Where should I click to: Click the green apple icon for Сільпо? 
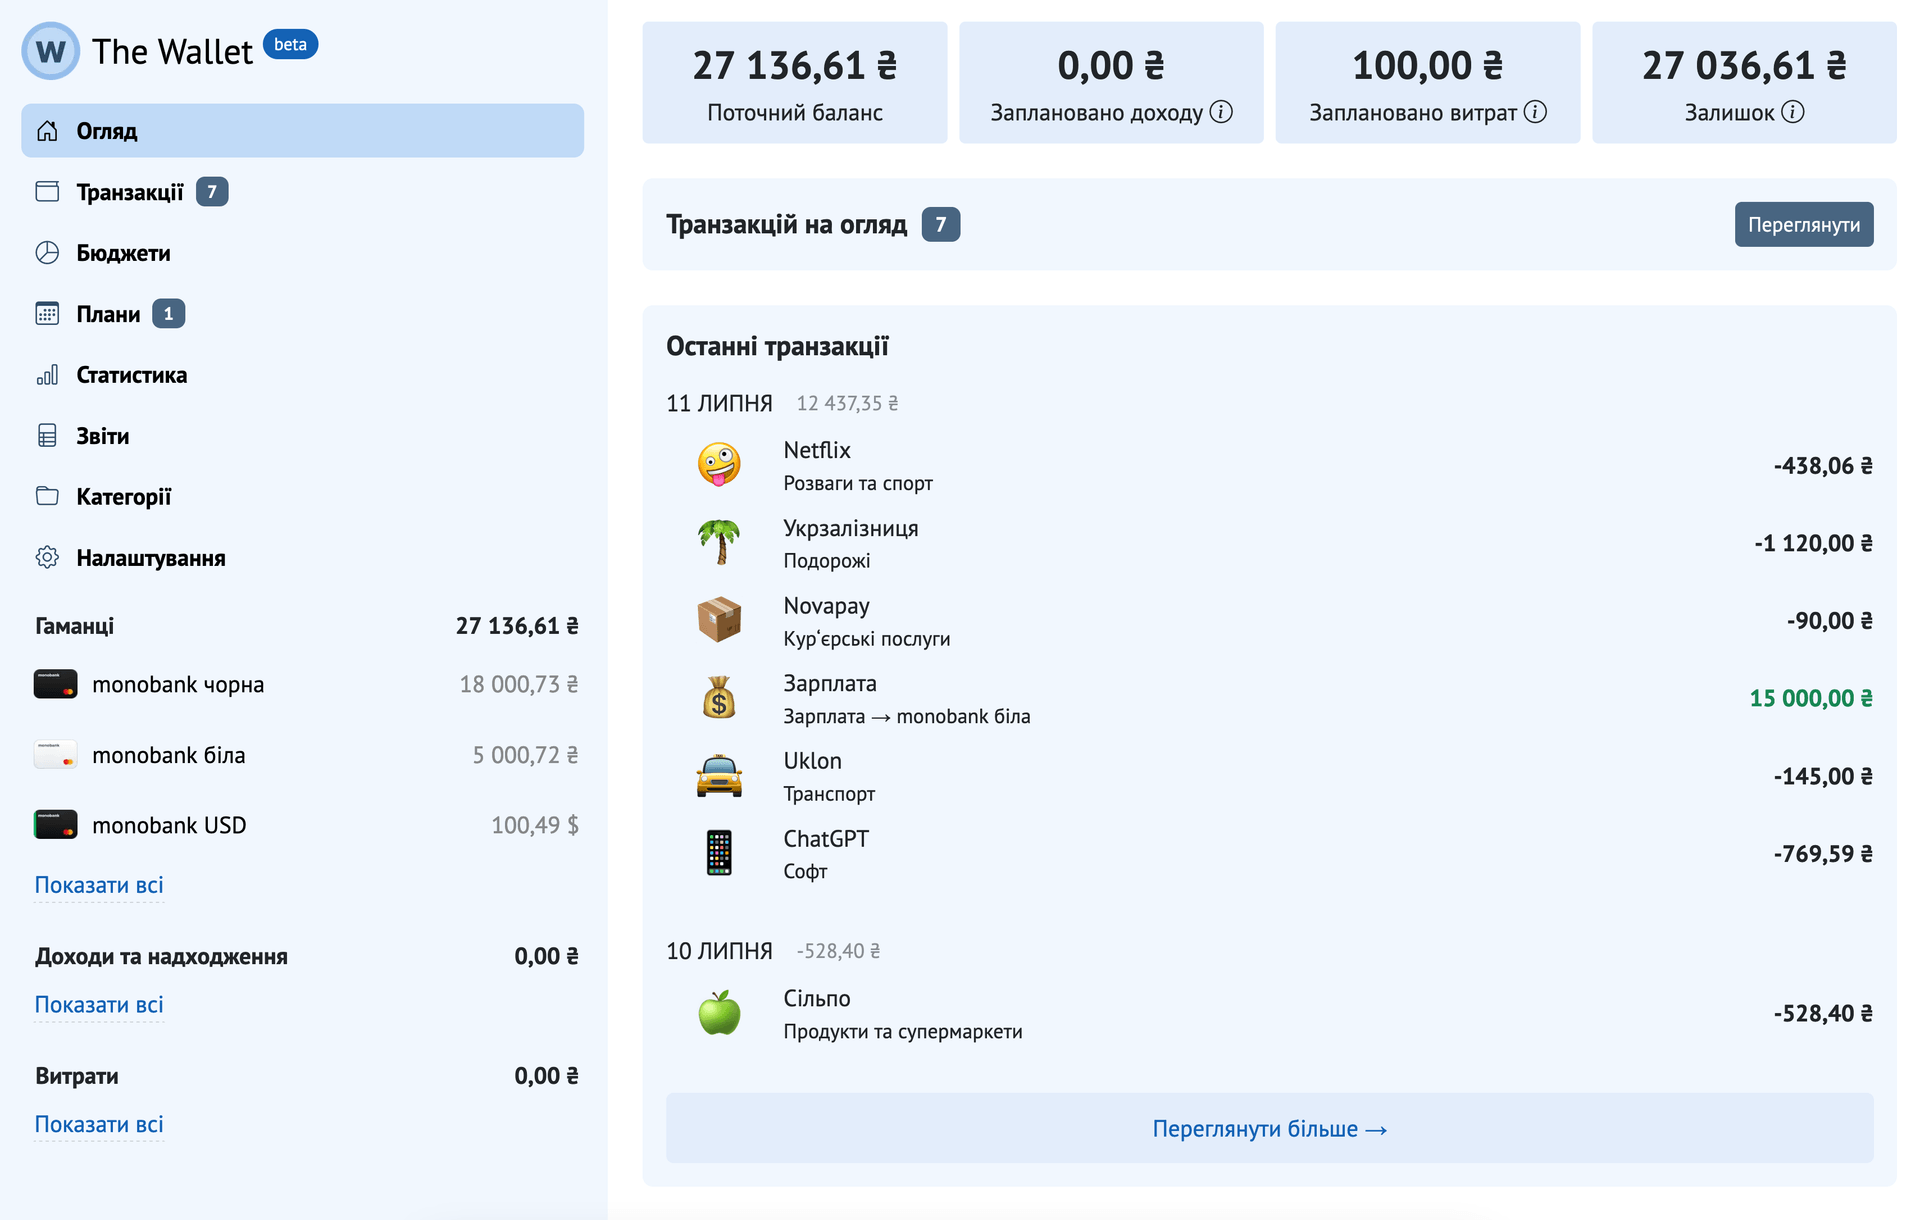(x=719, y=1013)
